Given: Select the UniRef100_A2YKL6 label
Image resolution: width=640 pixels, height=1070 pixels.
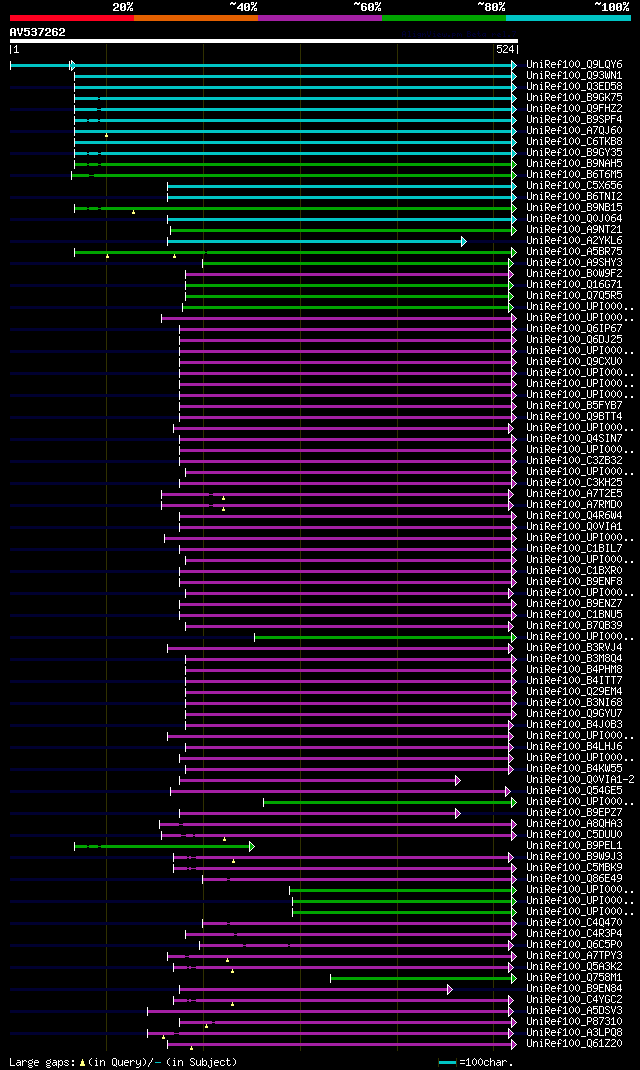Looking at the screenshot, I should point(574,241).
